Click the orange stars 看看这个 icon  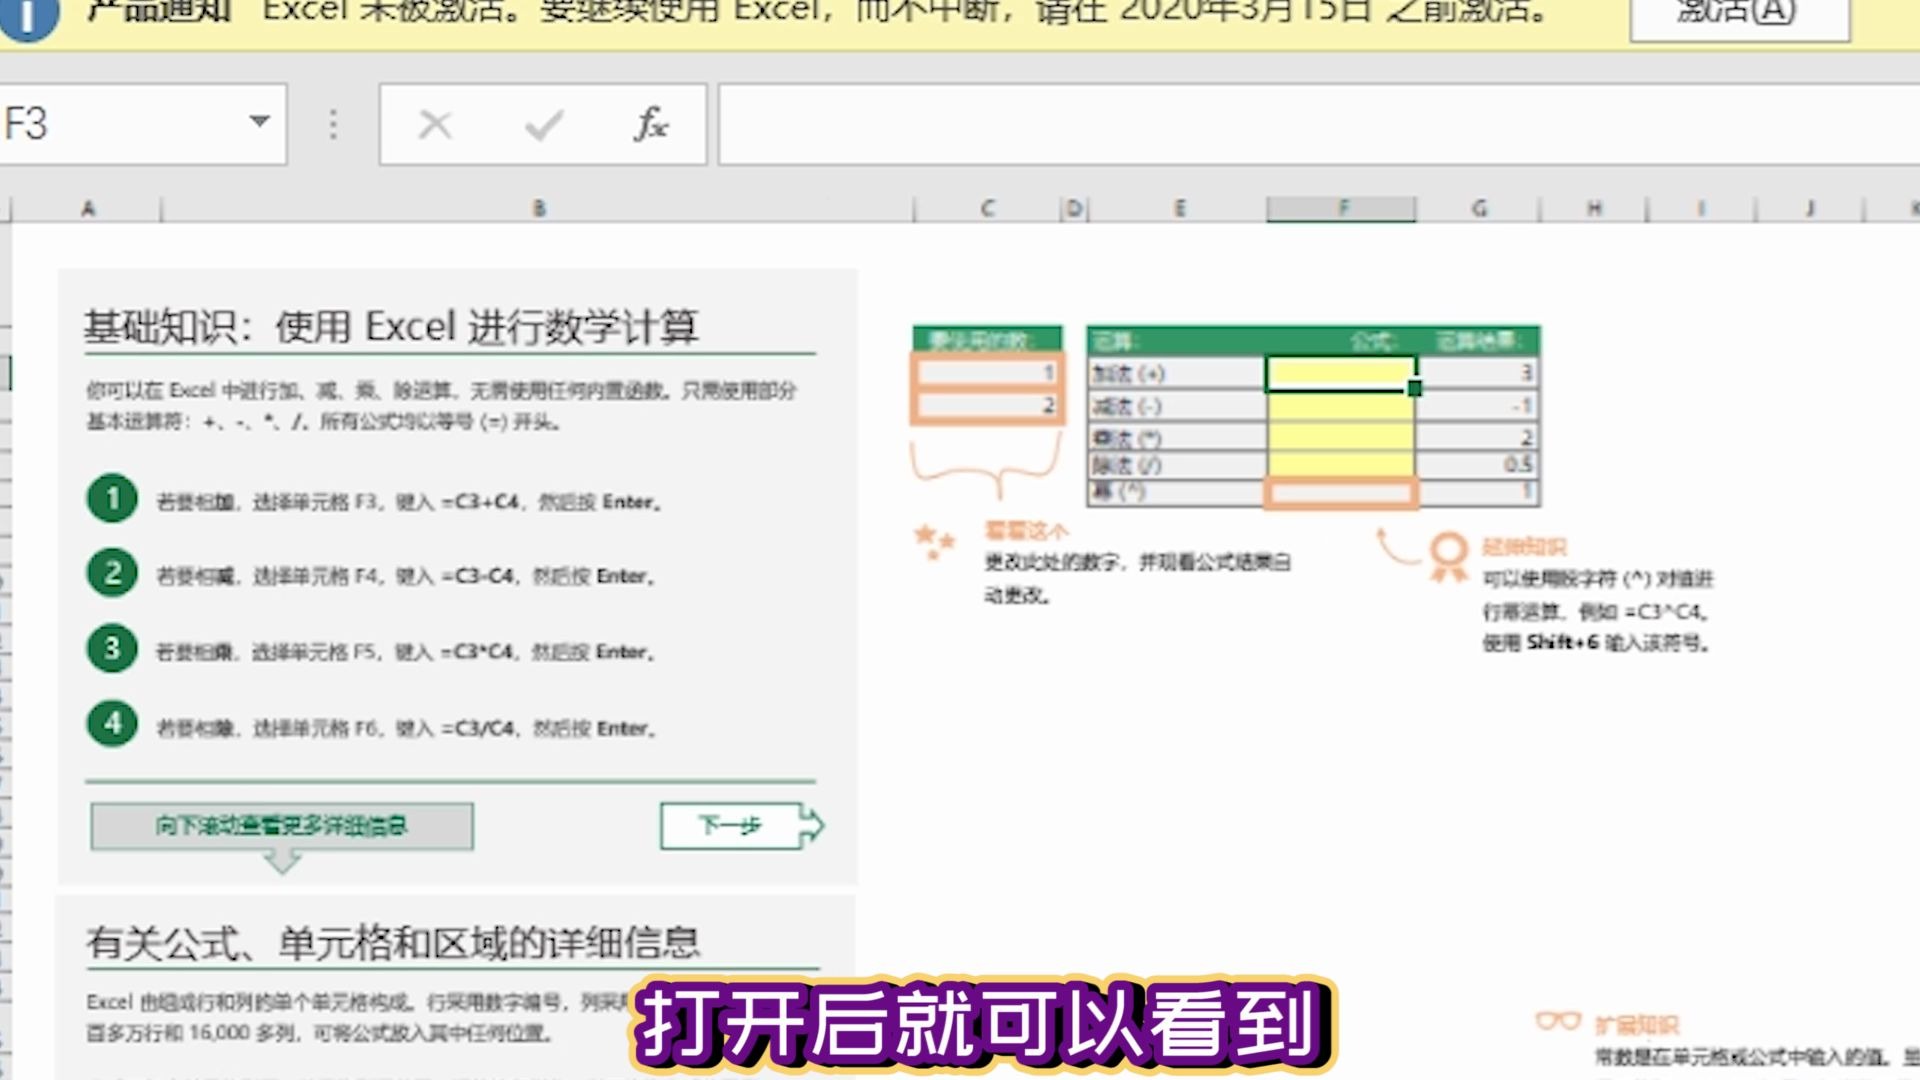(935, 541)
